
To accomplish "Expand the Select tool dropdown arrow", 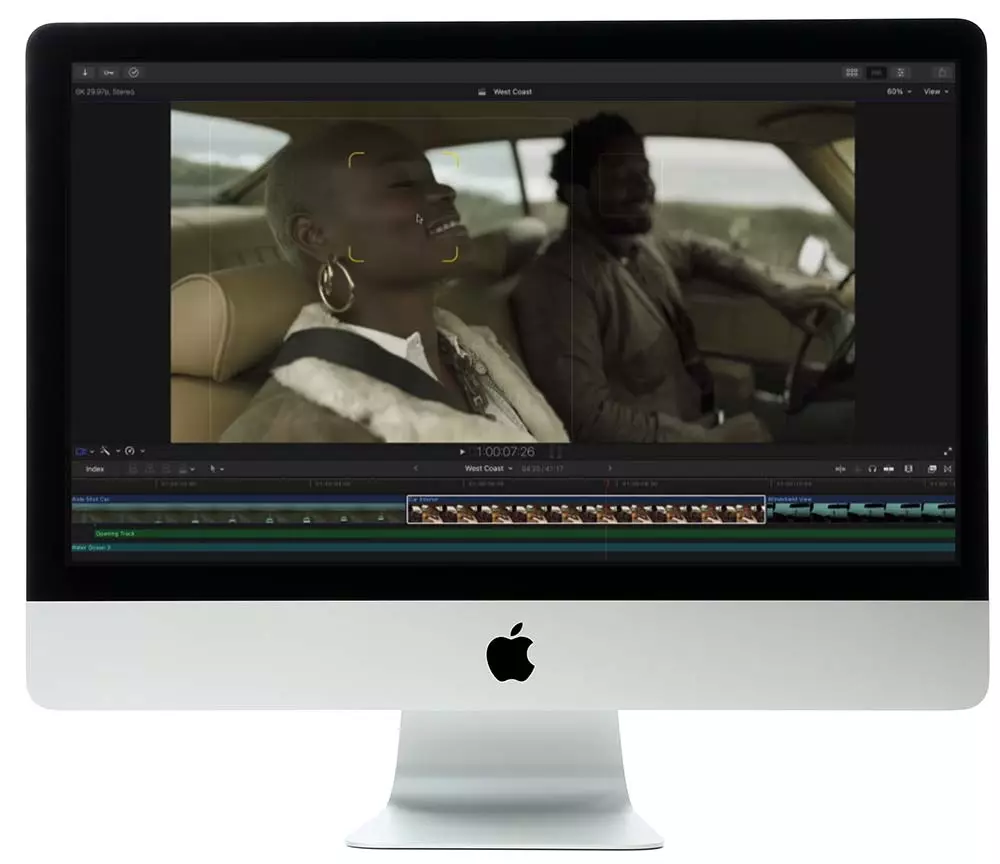I will (x=222, y=469).
